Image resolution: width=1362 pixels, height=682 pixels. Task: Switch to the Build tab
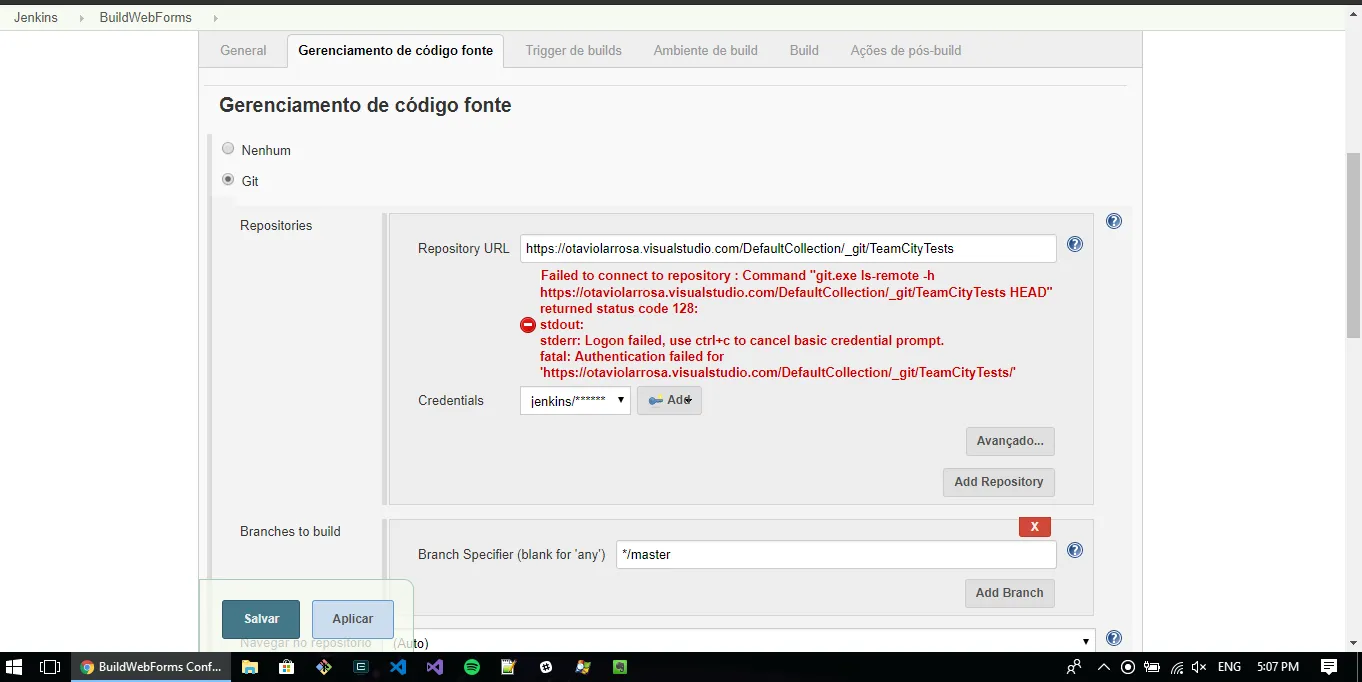[x=804, y=50]
